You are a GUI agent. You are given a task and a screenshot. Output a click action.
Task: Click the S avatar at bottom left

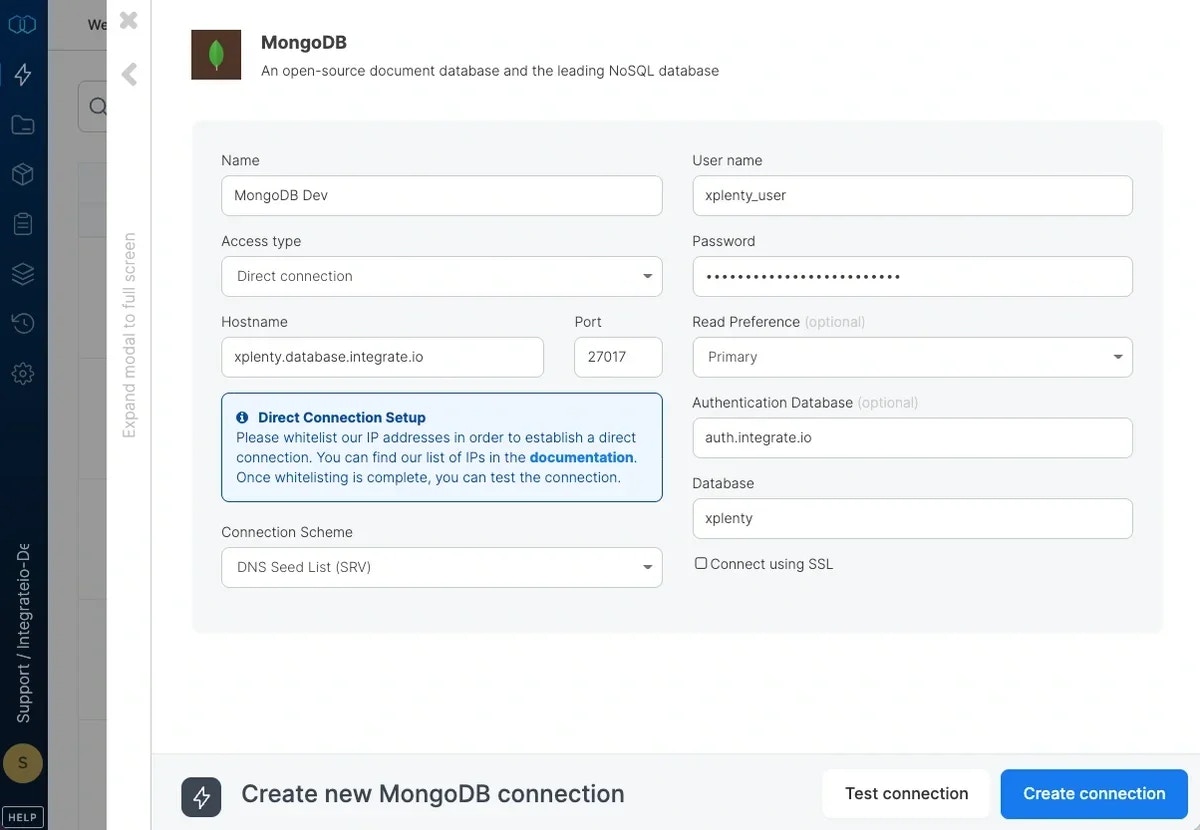click(x=22, y=763)
